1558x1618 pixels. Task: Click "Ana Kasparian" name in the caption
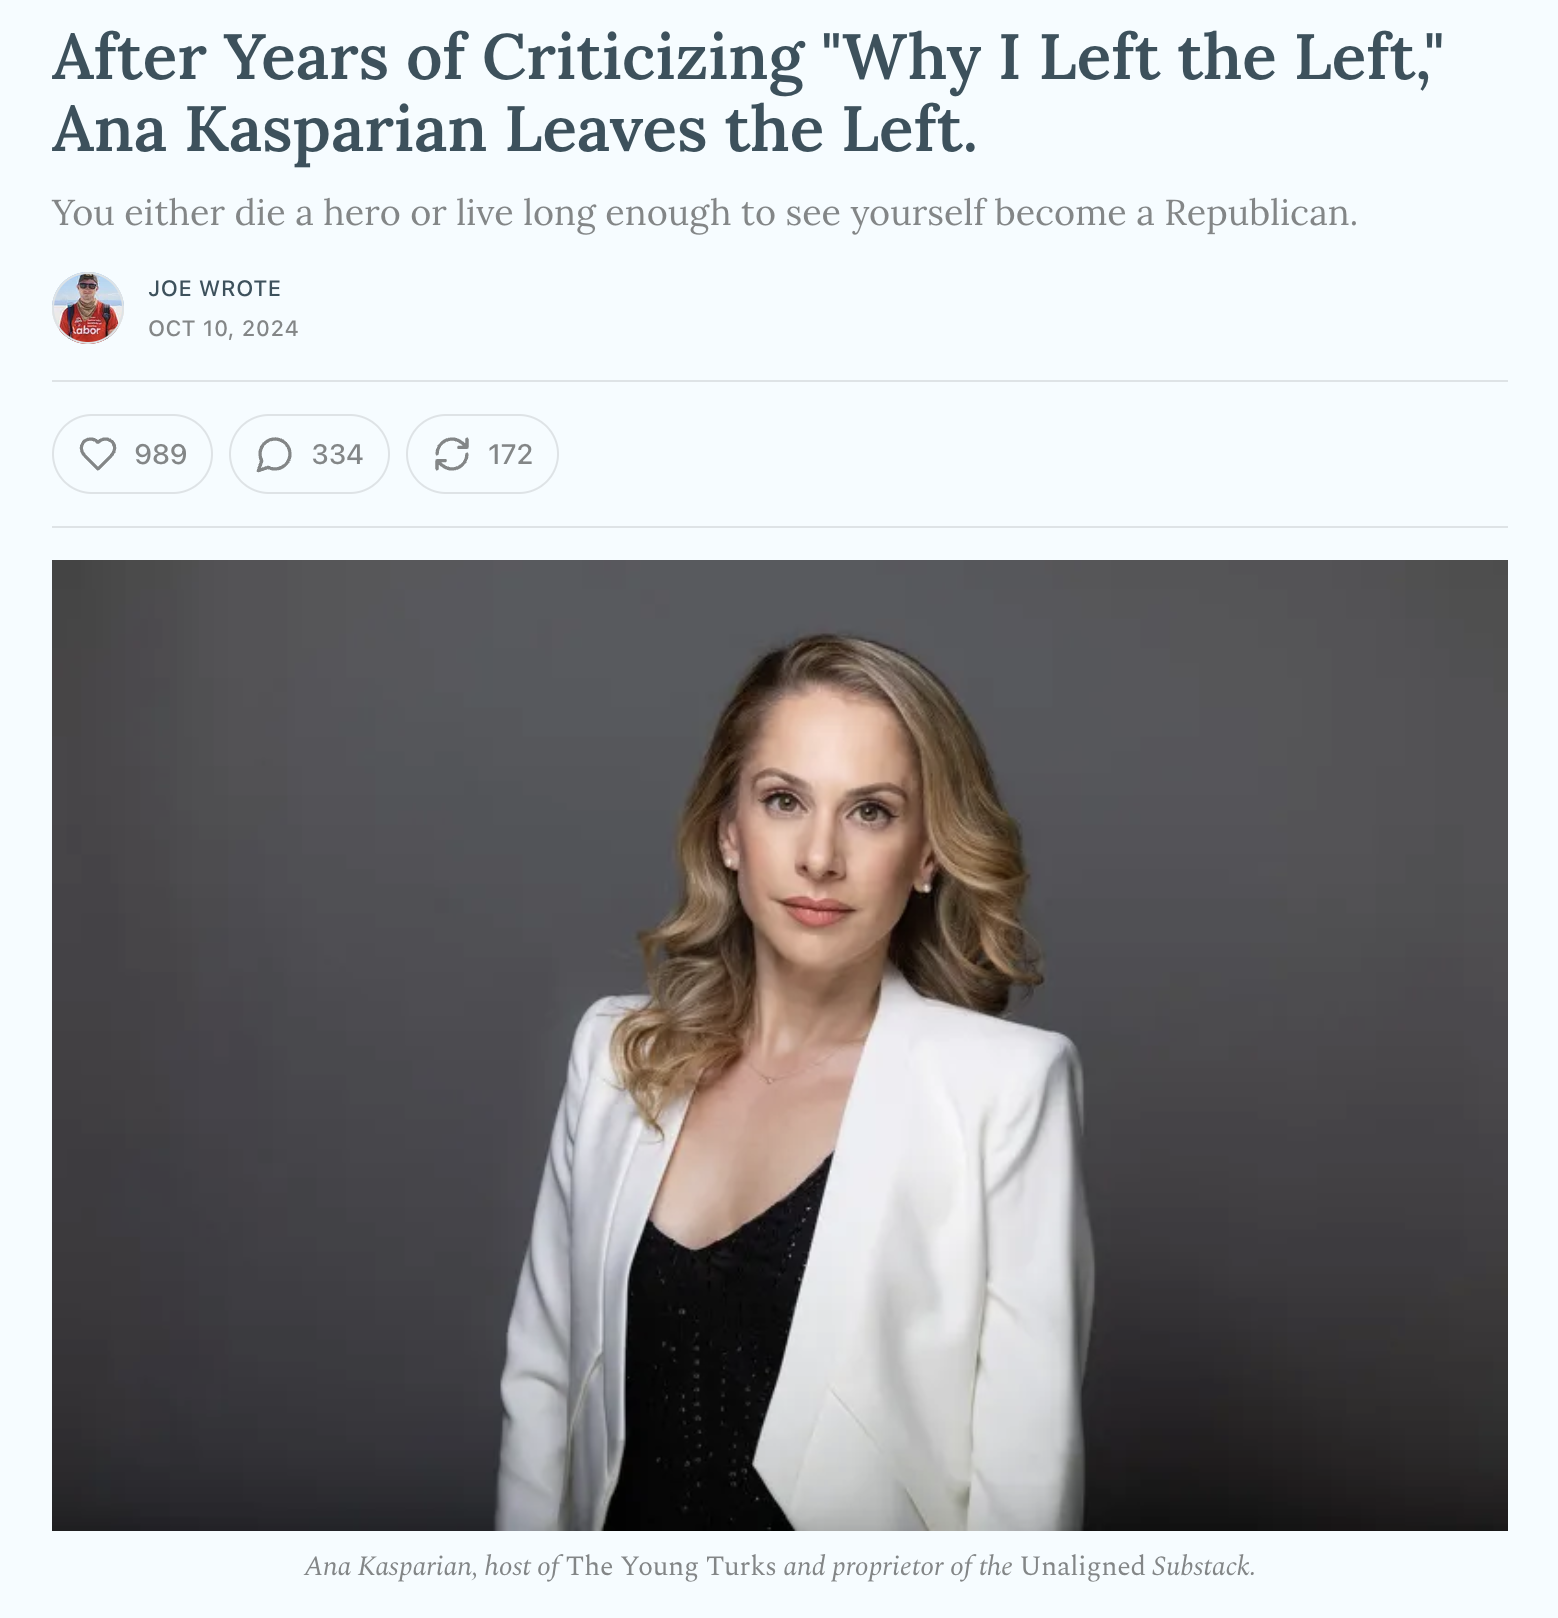389,1566
